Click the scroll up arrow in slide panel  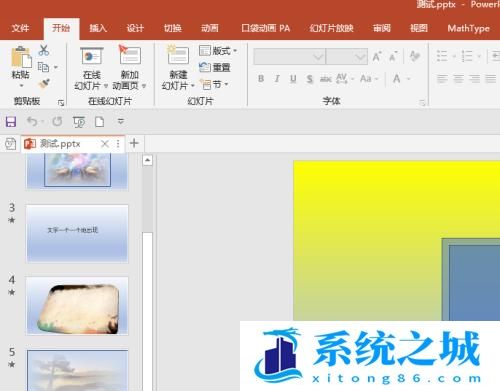tap(147, 160)
